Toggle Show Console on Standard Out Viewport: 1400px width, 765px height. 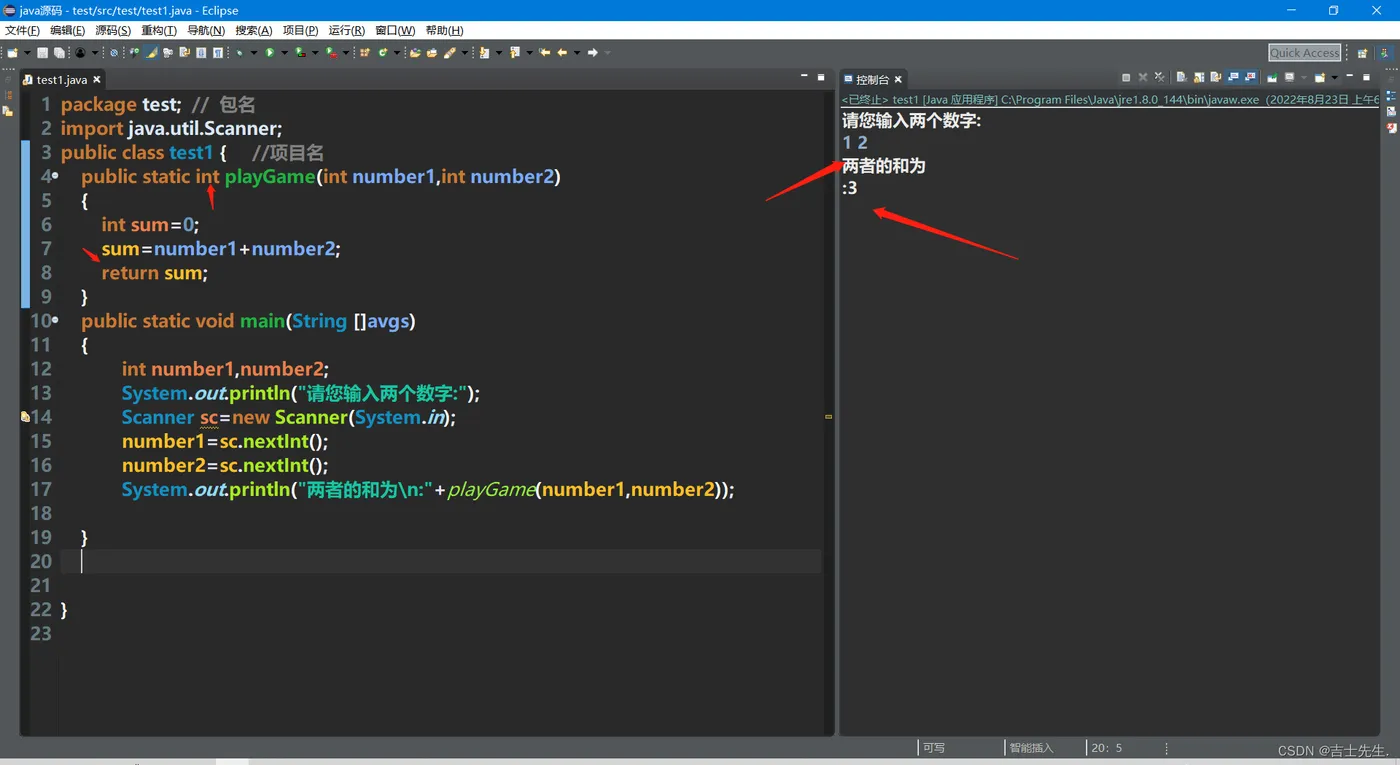[x=1234, y=77]
